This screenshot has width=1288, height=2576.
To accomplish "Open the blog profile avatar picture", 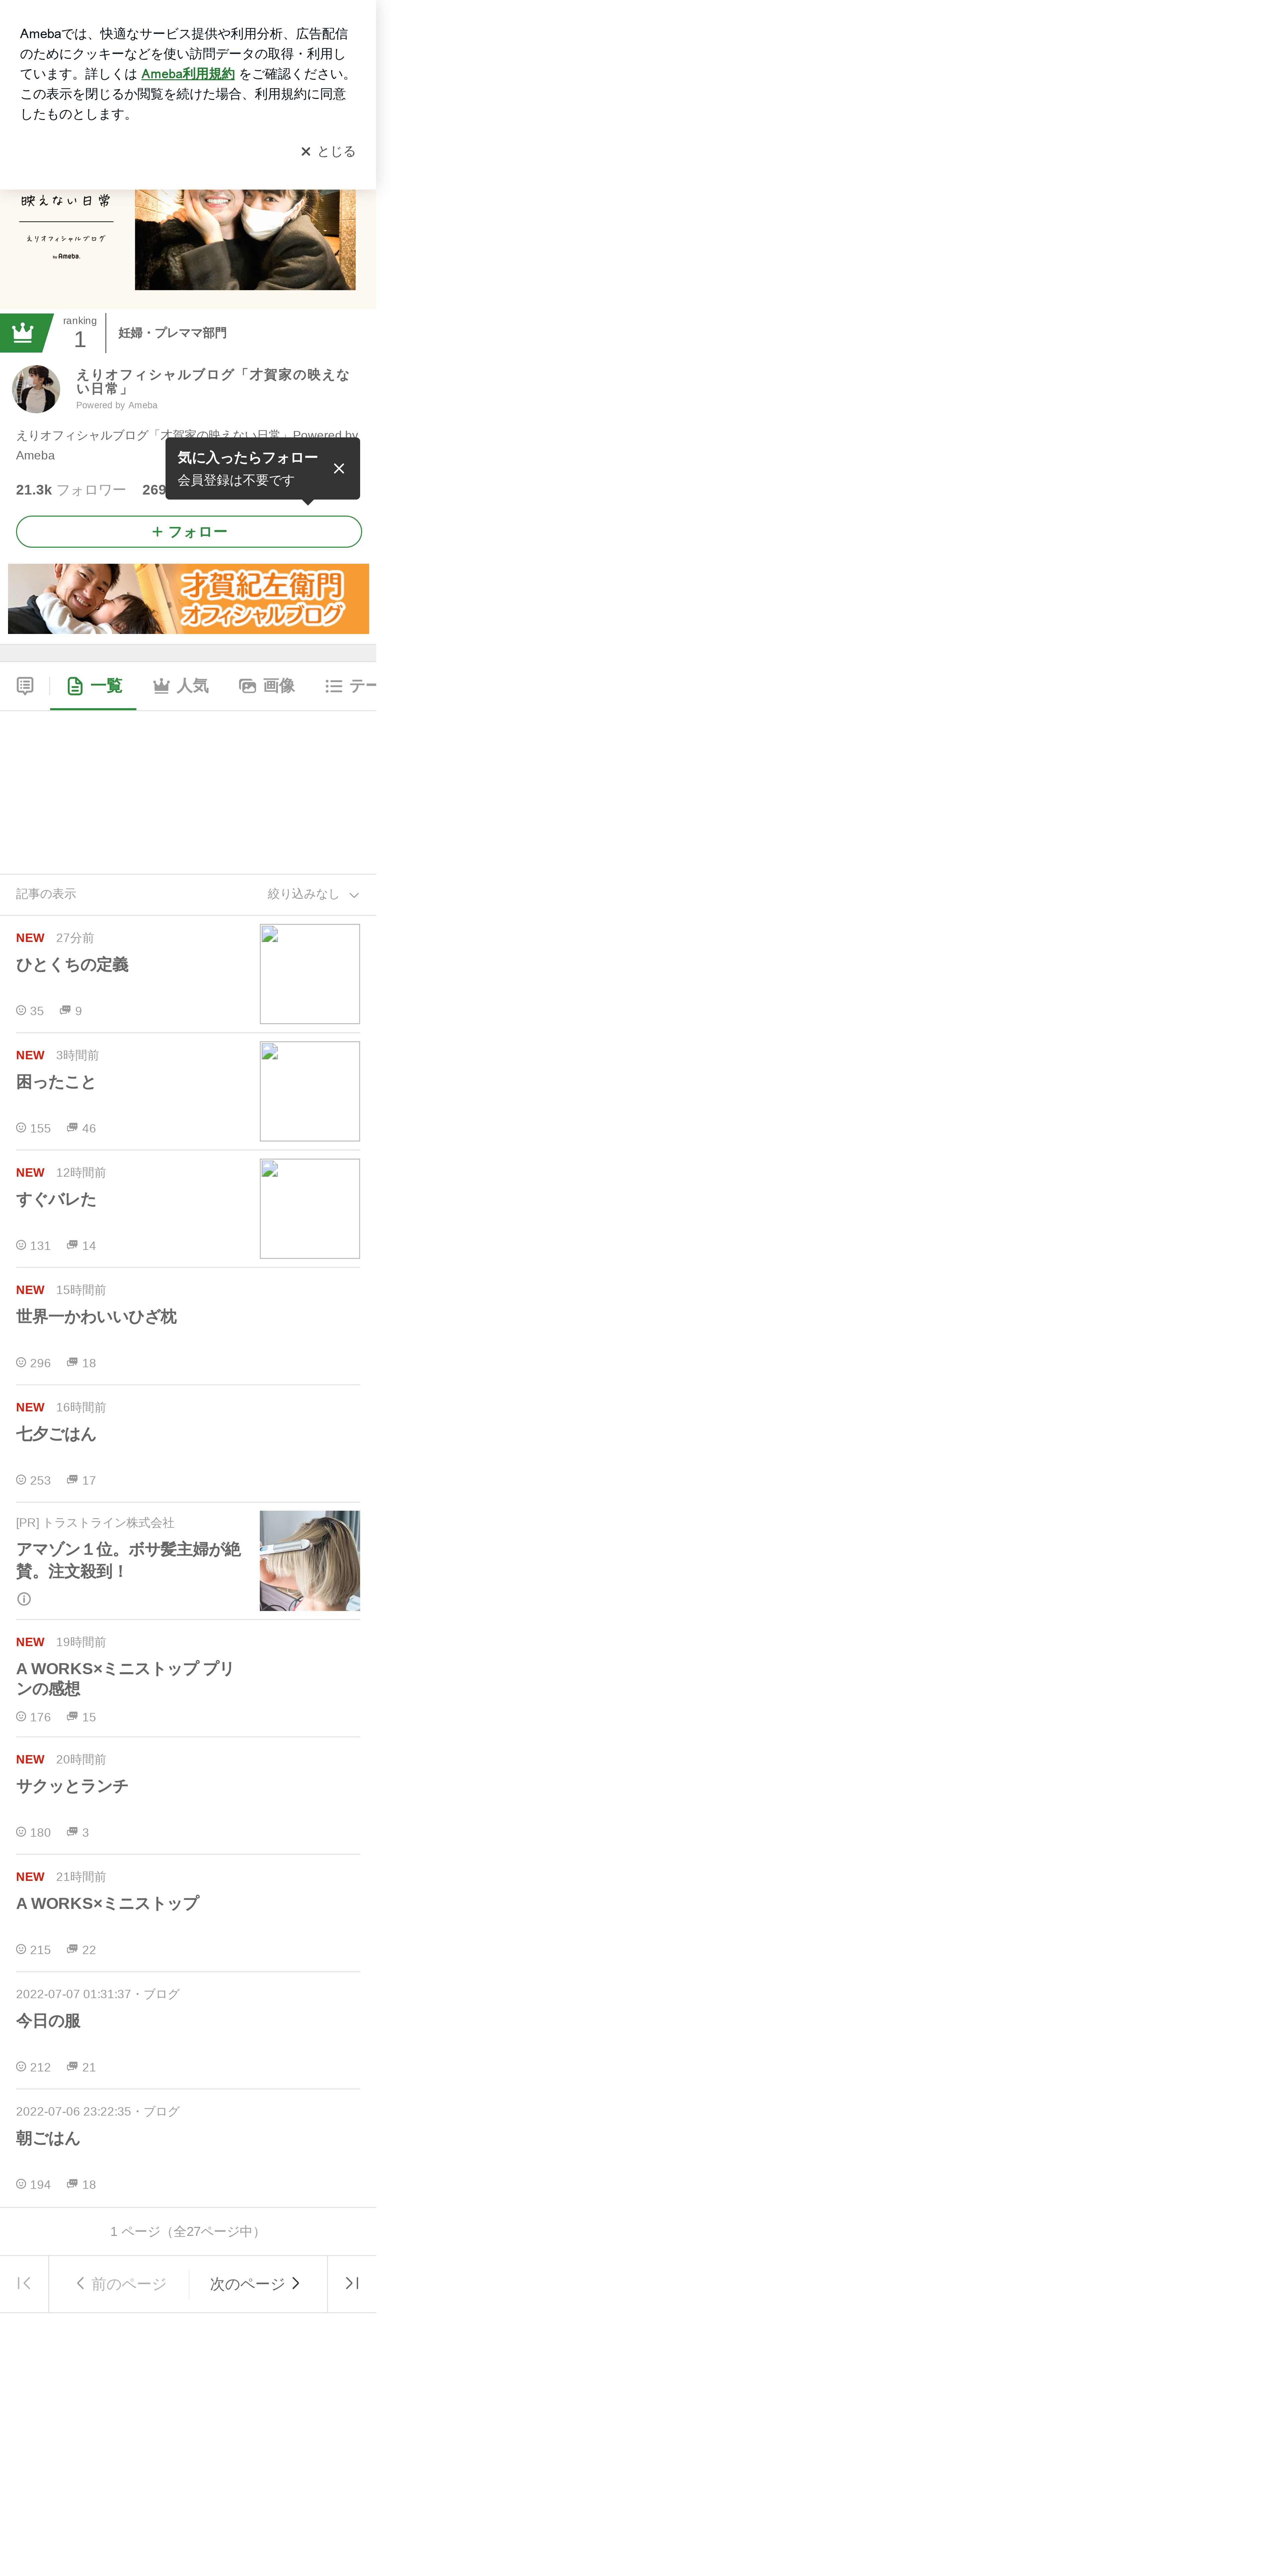I will click(x=36, y=389).
